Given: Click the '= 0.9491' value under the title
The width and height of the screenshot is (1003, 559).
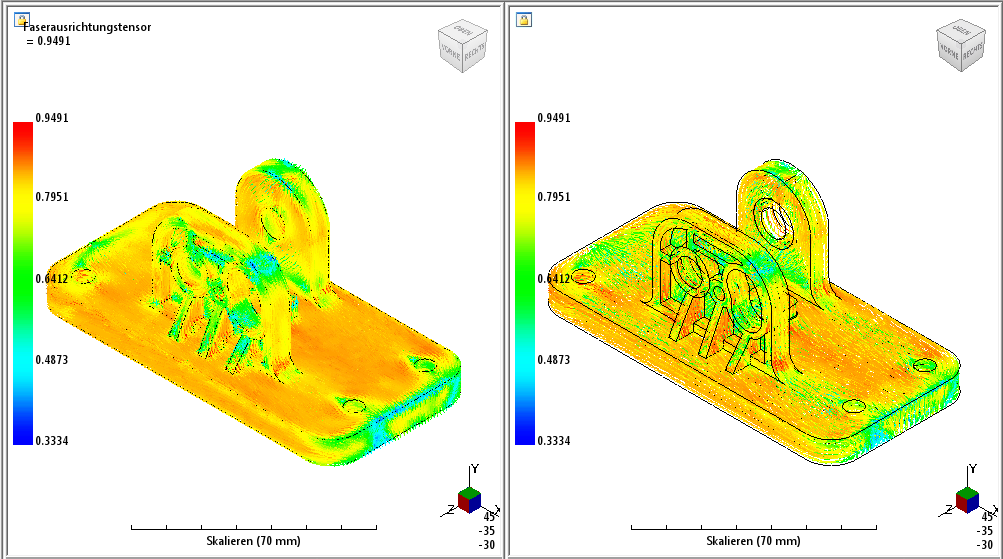Looking at the screenshot, I should click(49, 41).
